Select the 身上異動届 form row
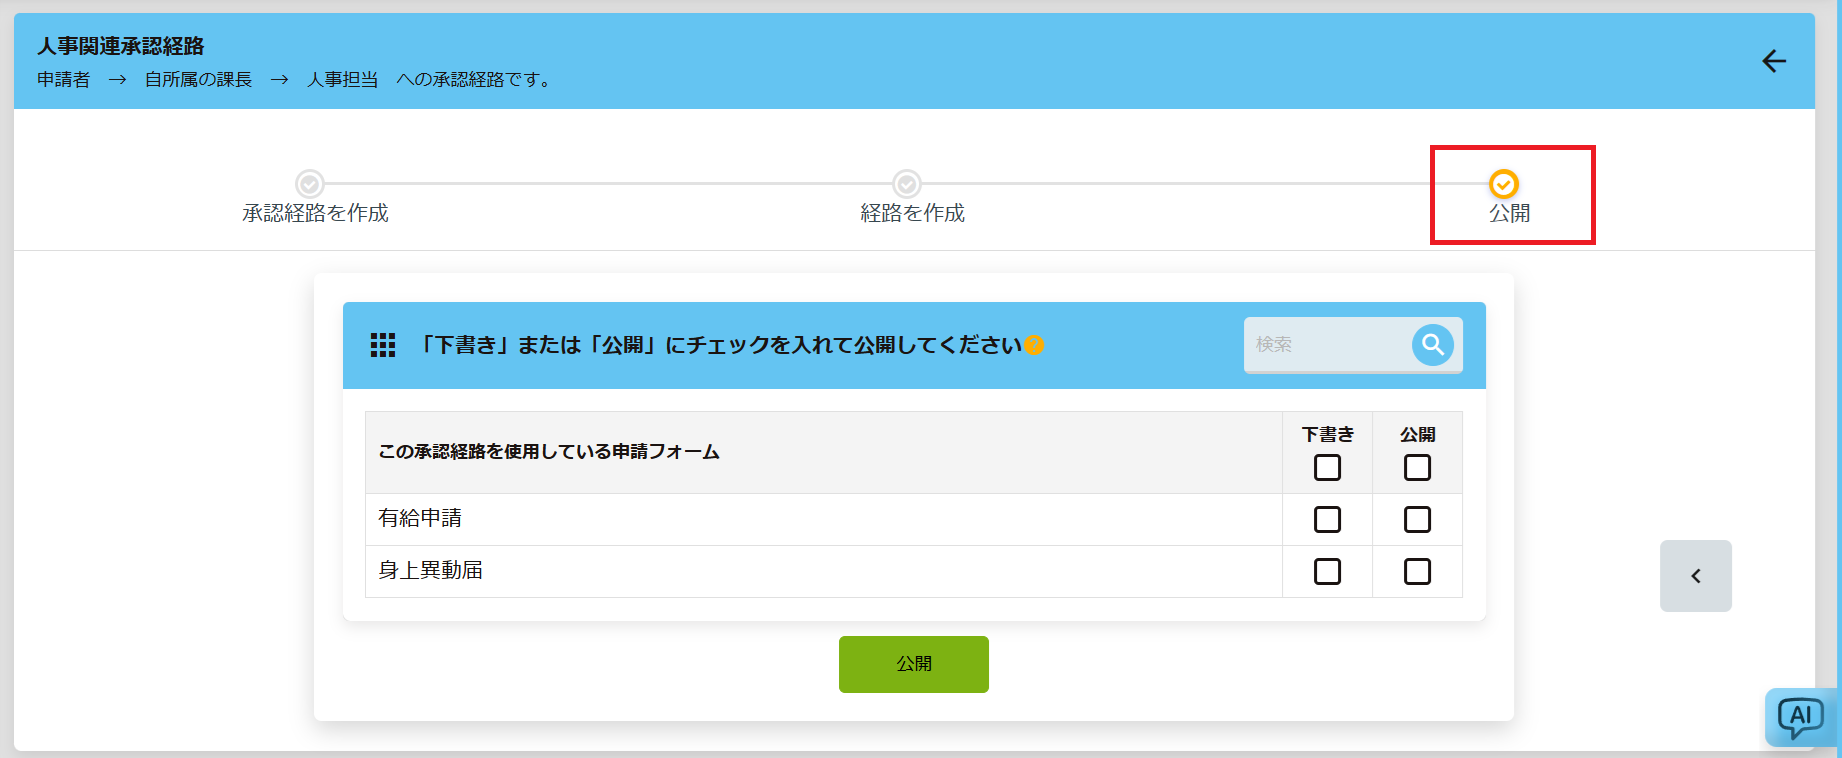Screen dimensions: 1842x758 click(x=431, y=571)
